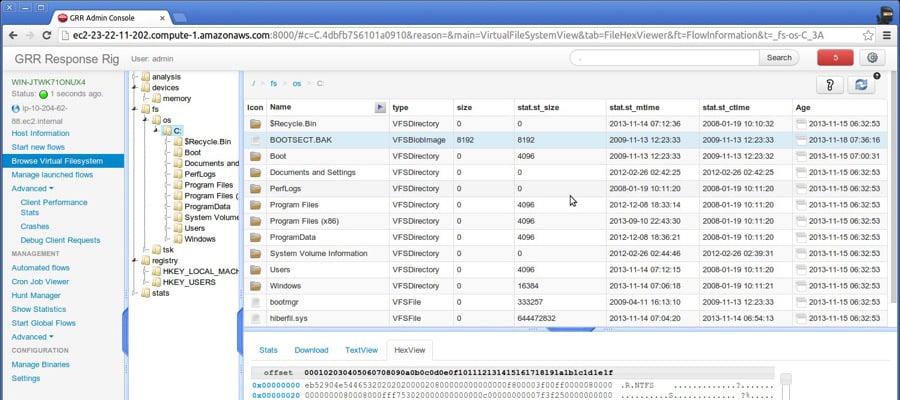This screenshot has height=400, width=900.
Task: Select memory node in tree
Action: [x=177, y=99]
